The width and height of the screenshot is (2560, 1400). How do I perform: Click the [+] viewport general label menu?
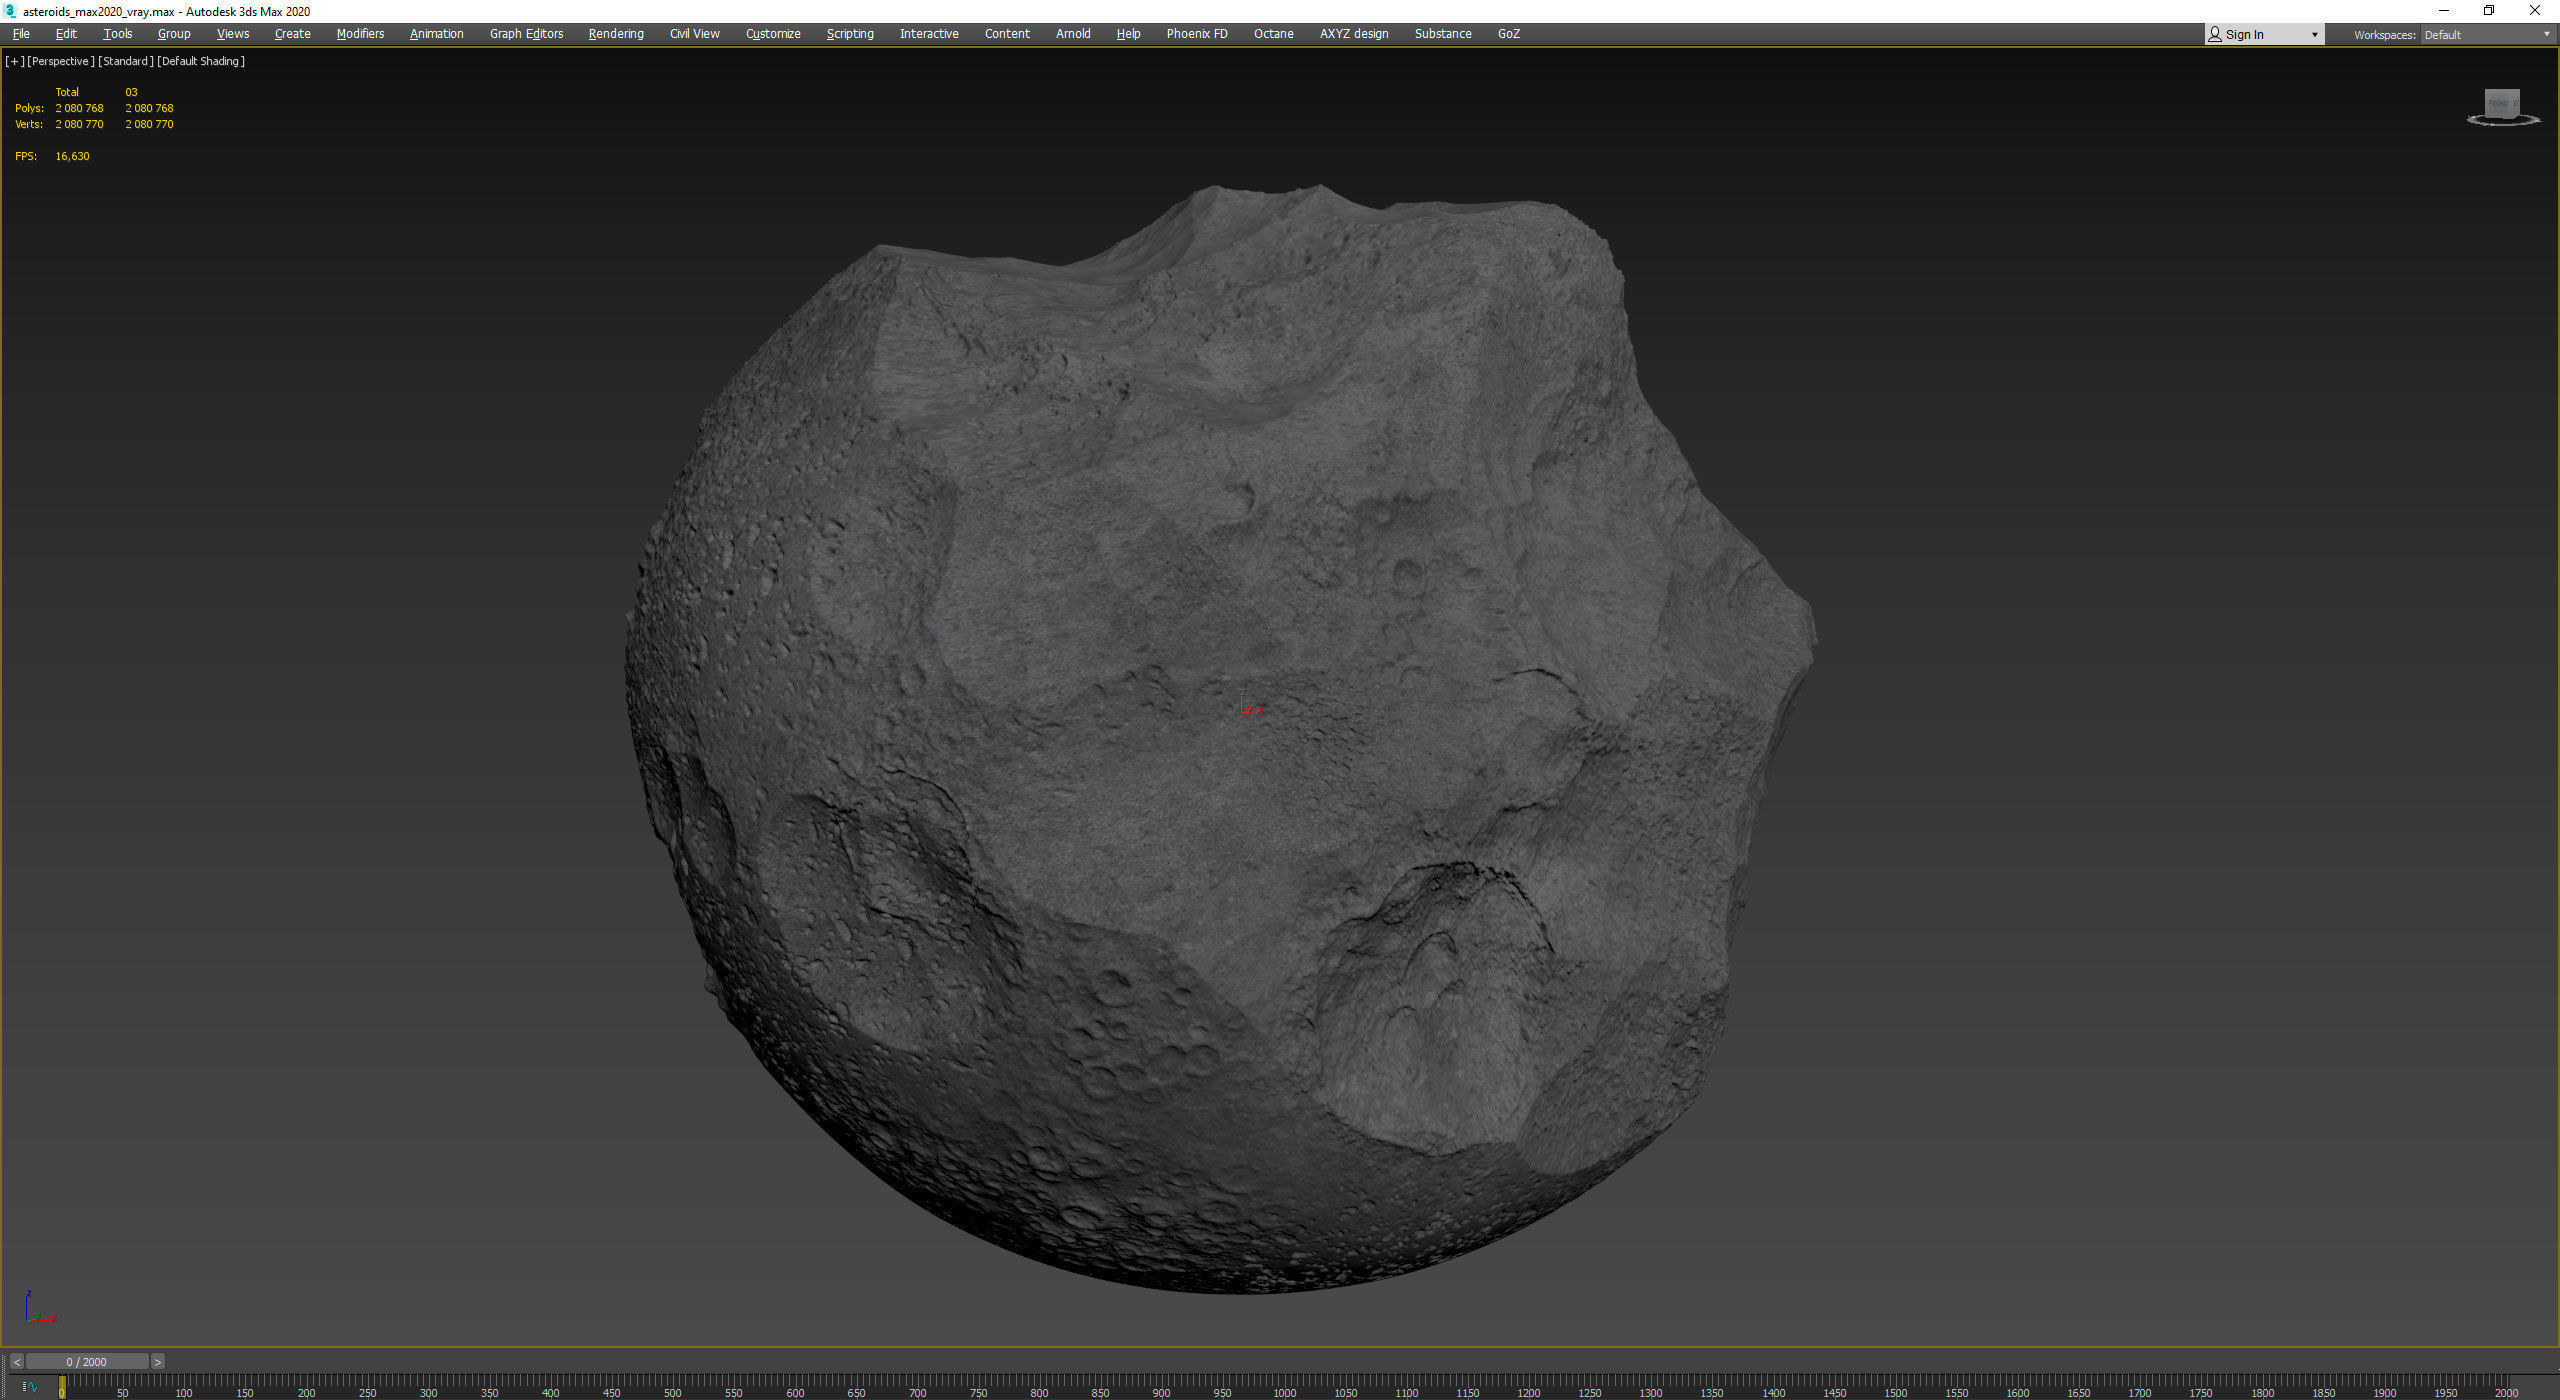click(14, 61)
